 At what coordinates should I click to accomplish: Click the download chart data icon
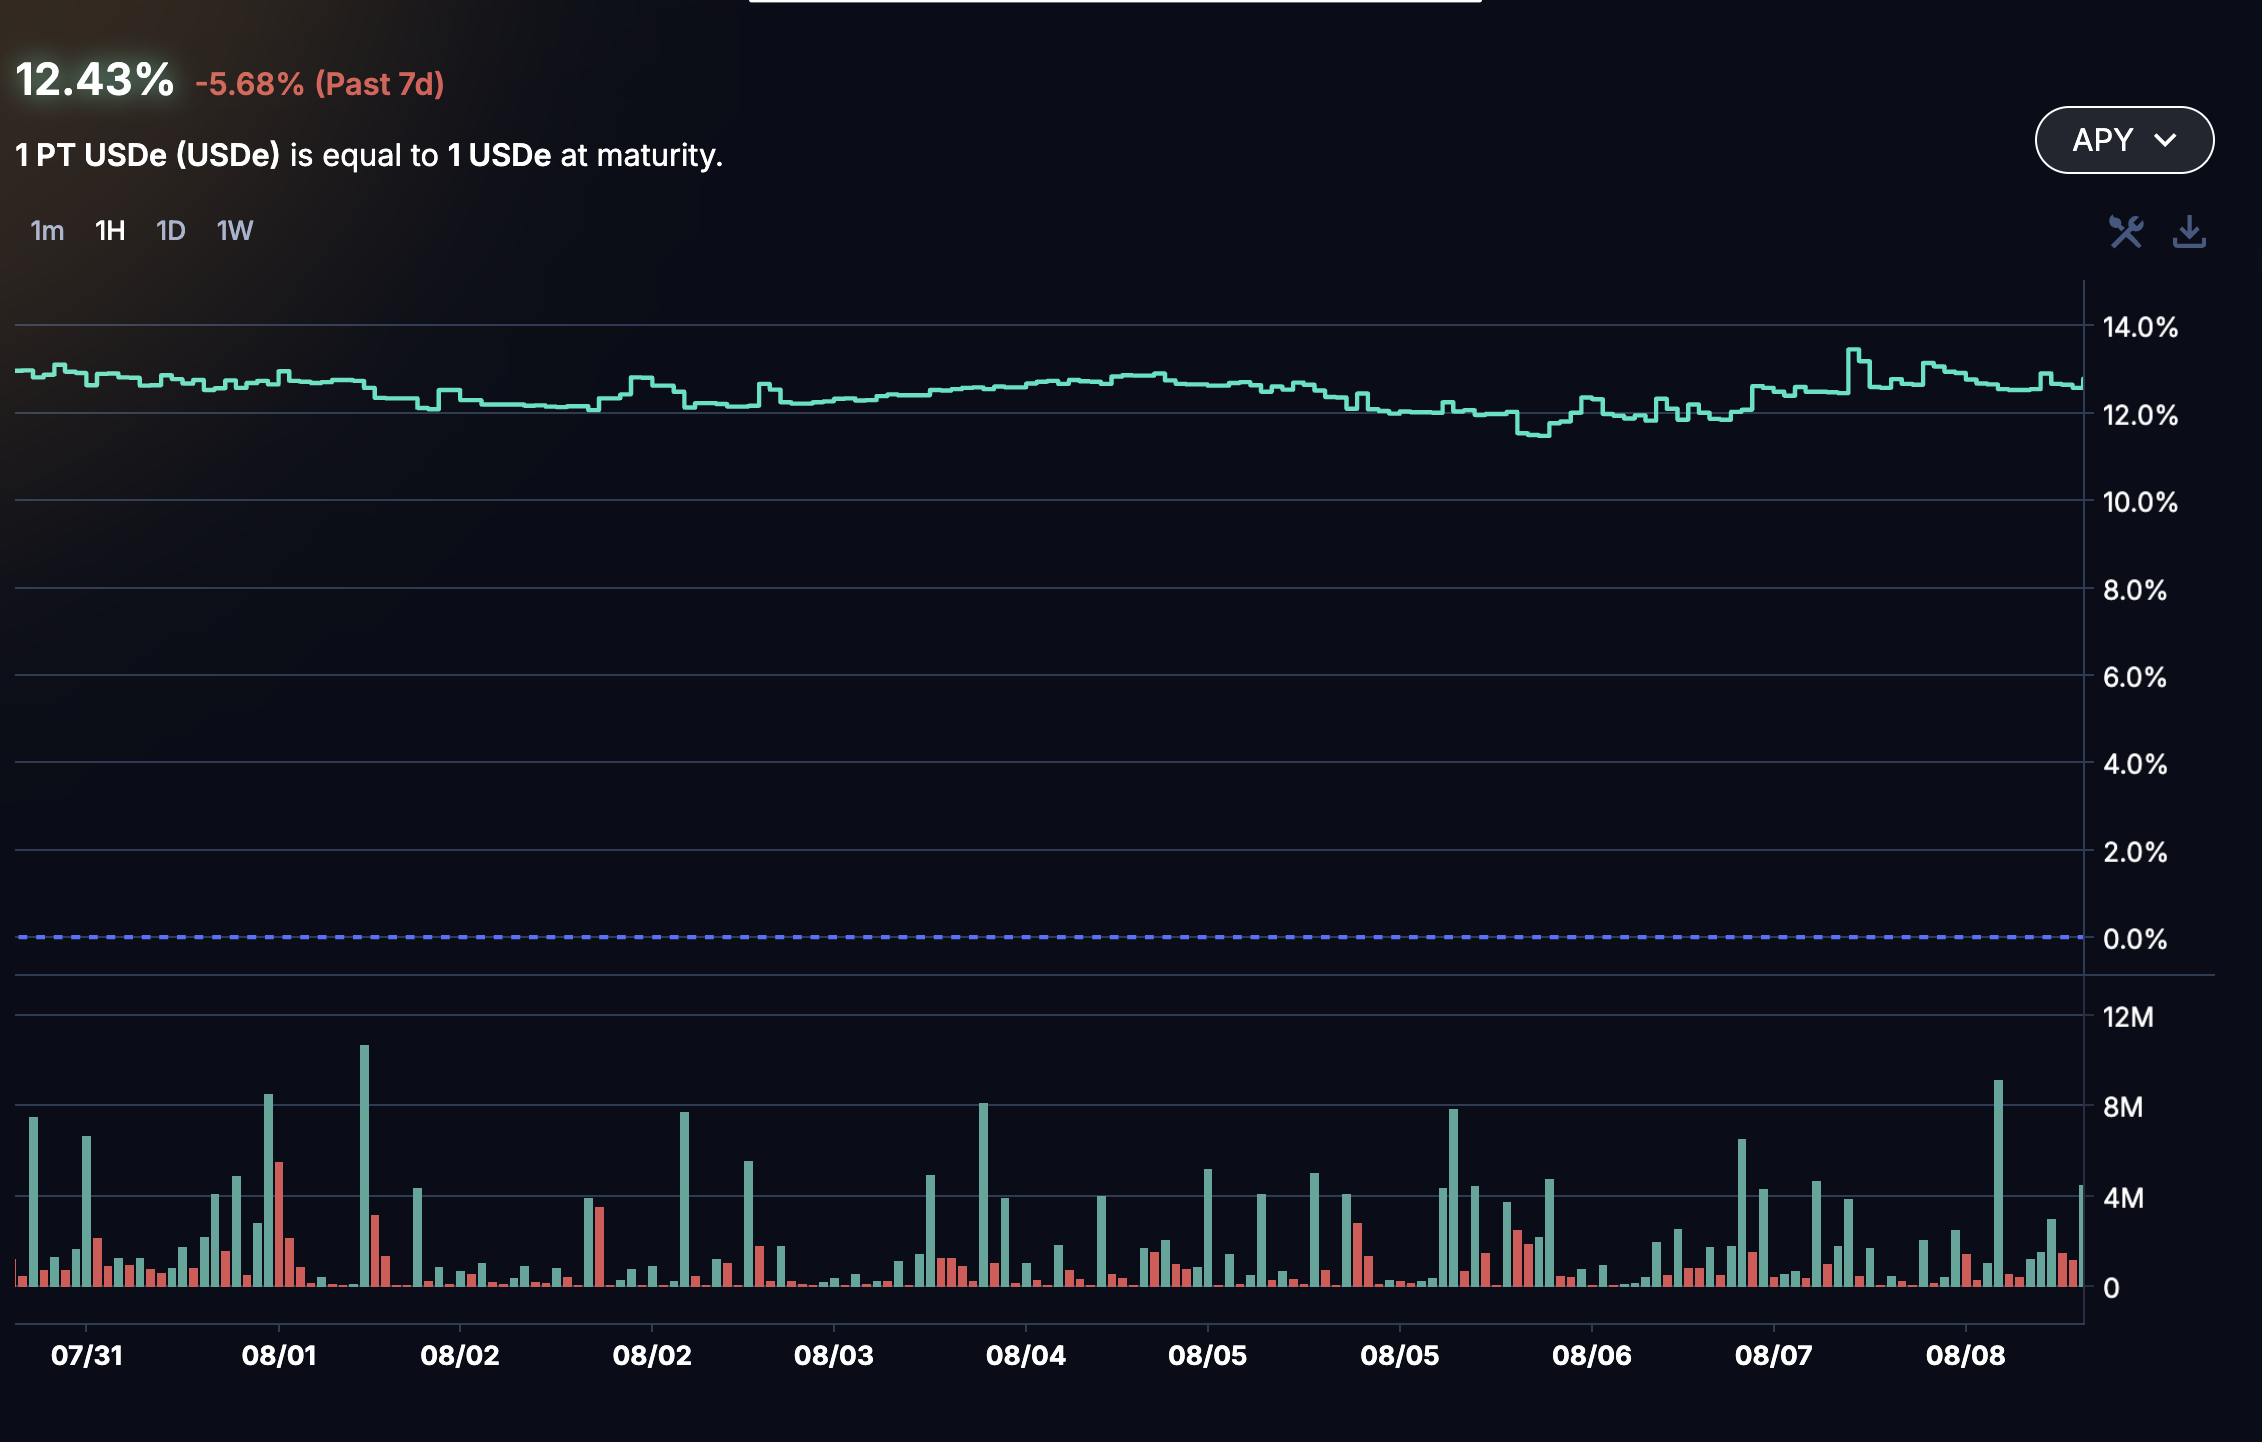click(x=2189, y=232)
